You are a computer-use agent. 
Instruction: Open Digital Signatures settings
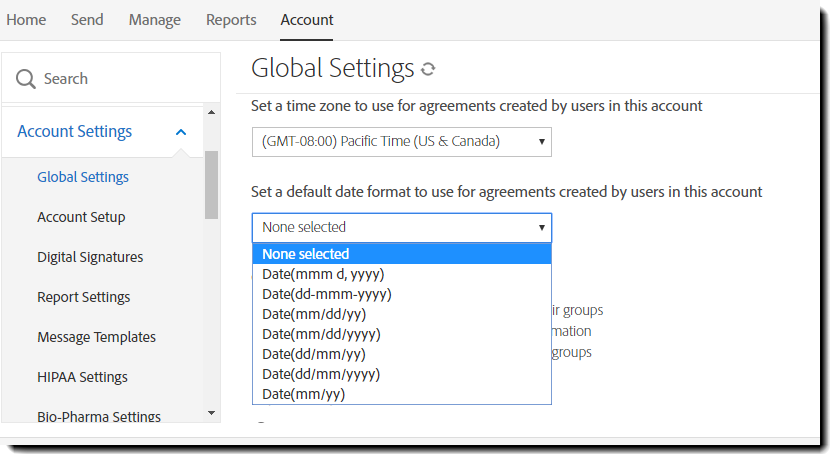90,257
